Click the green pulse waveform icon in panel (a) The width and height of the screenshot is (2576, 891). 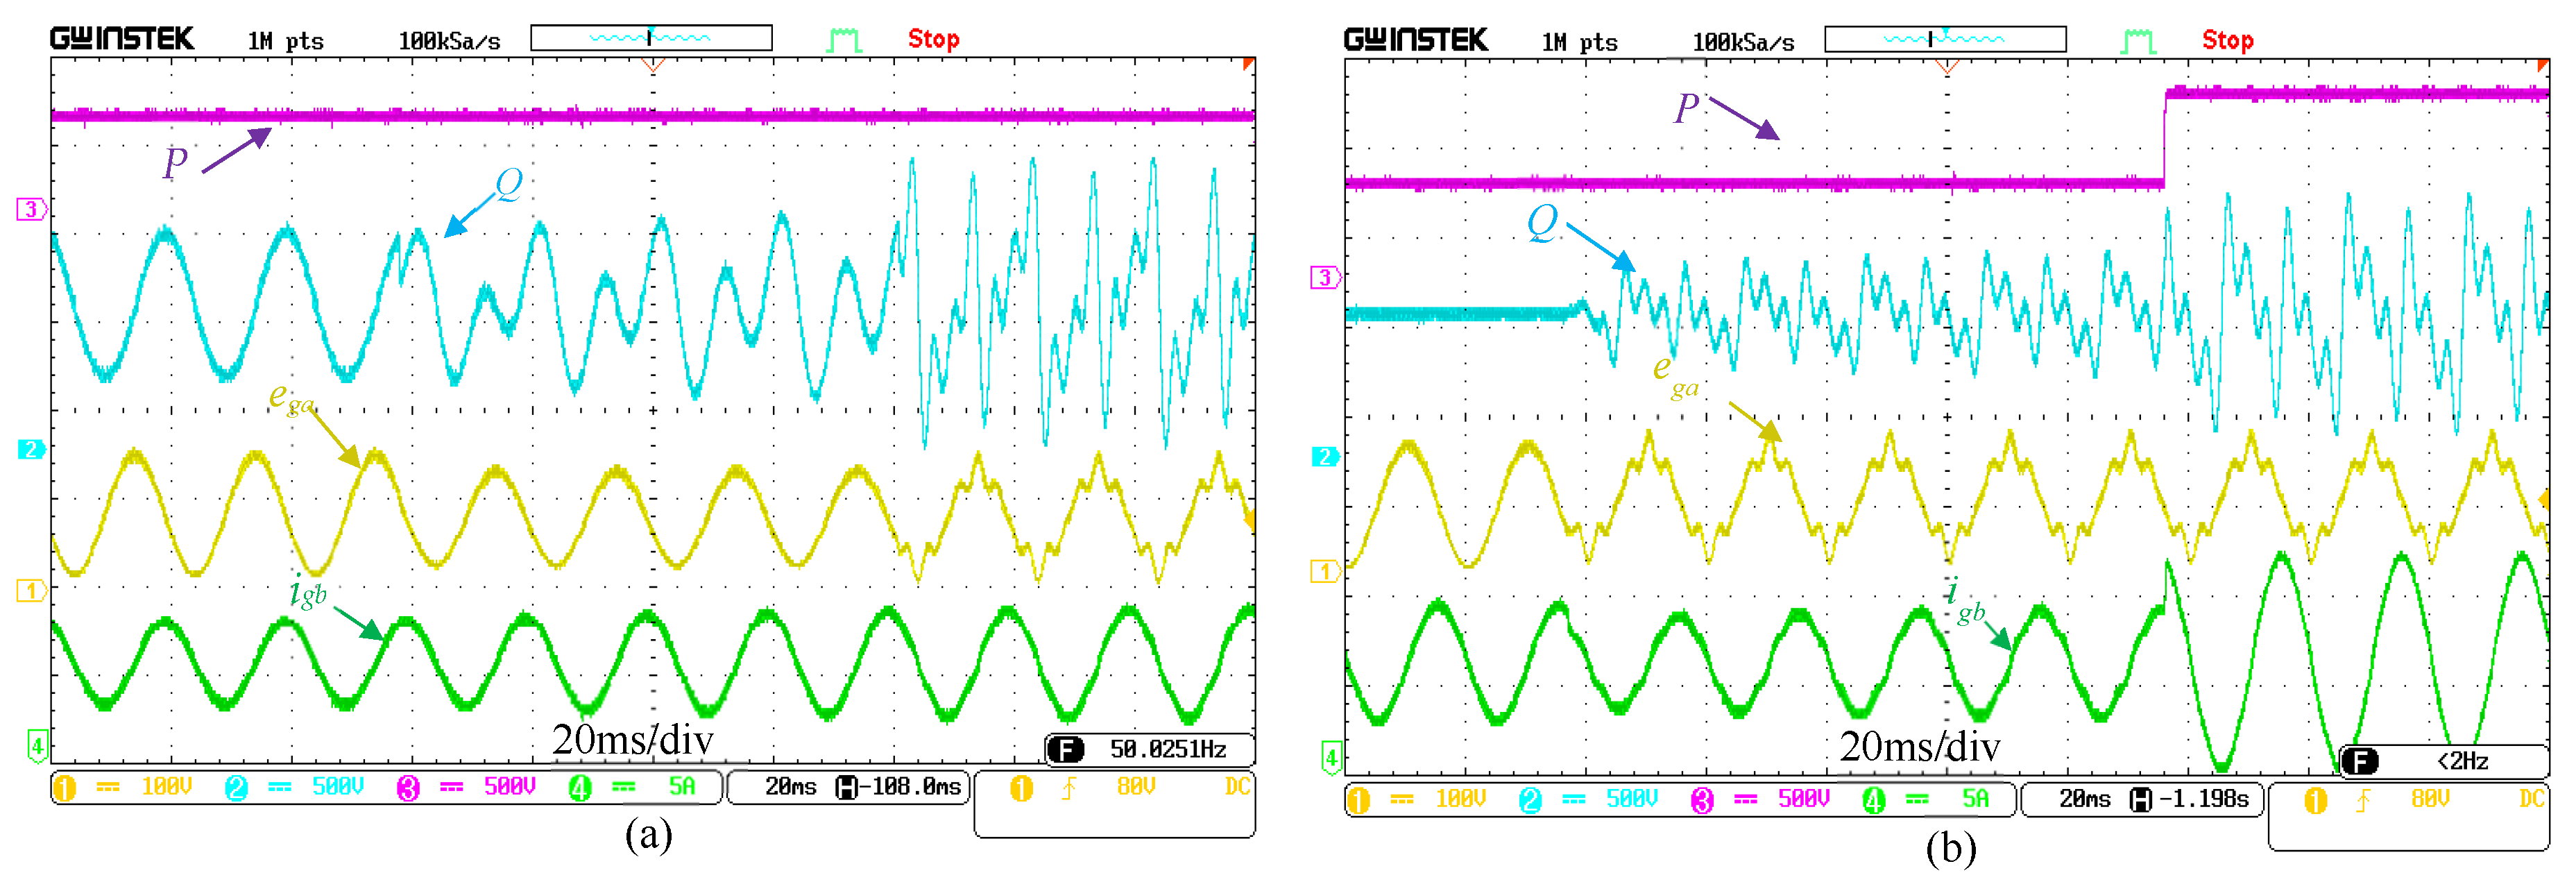coord(844,40)
